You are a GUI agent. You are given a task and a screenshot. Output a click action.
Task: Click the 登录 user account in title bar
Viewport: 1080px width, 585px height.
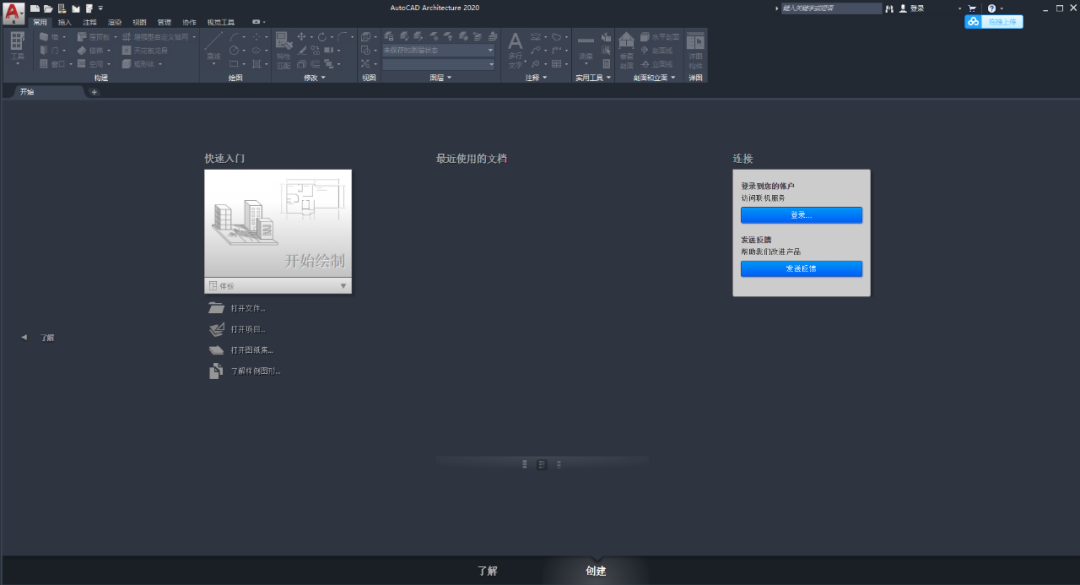(x=912, y=8)
